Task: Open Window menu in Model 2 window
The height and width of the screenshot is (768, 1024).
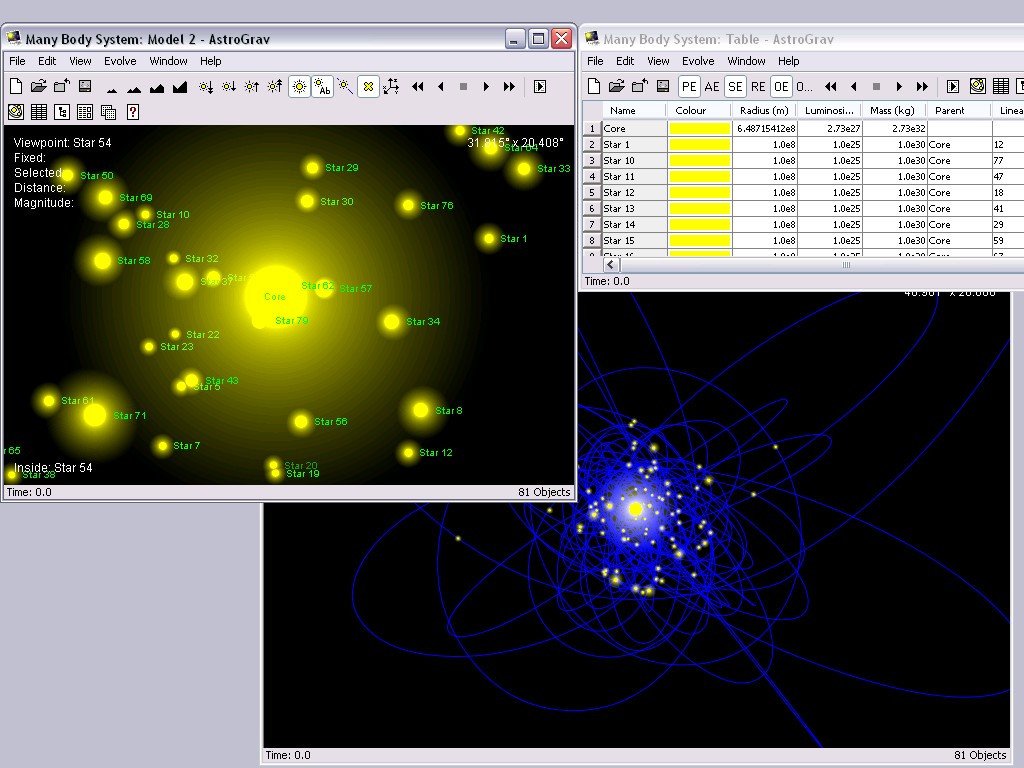Action: (168, 61)
